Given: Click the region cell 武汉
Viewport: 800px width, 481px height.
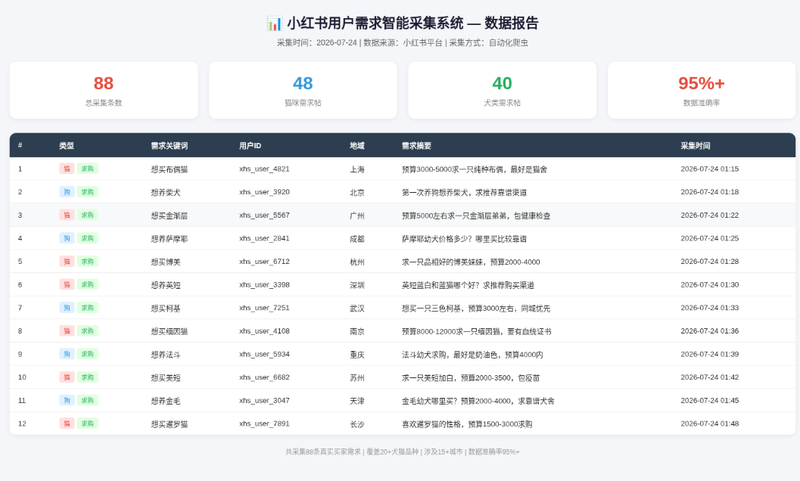Looking at the screenshot, I should tap(357, 308).
